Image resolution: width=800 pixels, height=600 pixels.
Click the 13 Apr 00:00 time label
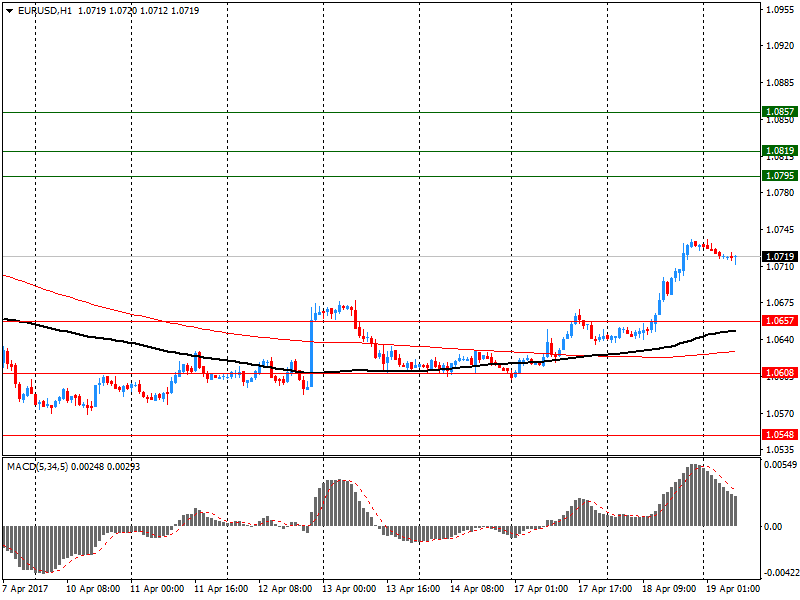349,589
